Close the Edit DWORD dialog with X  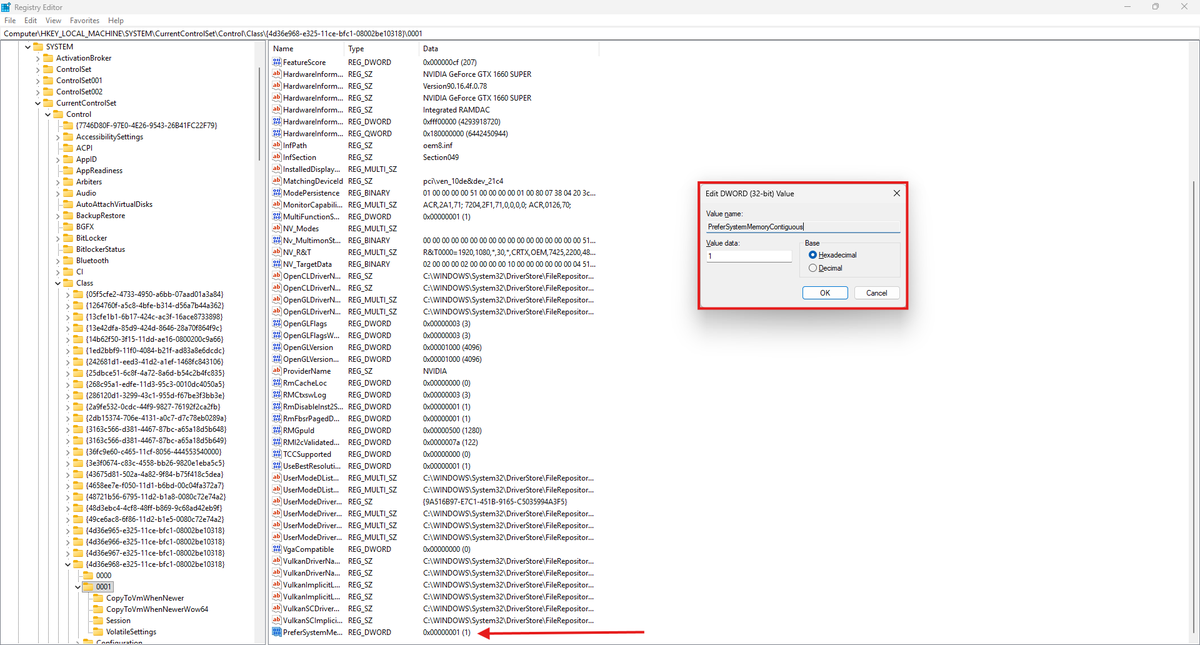(896, 193)
